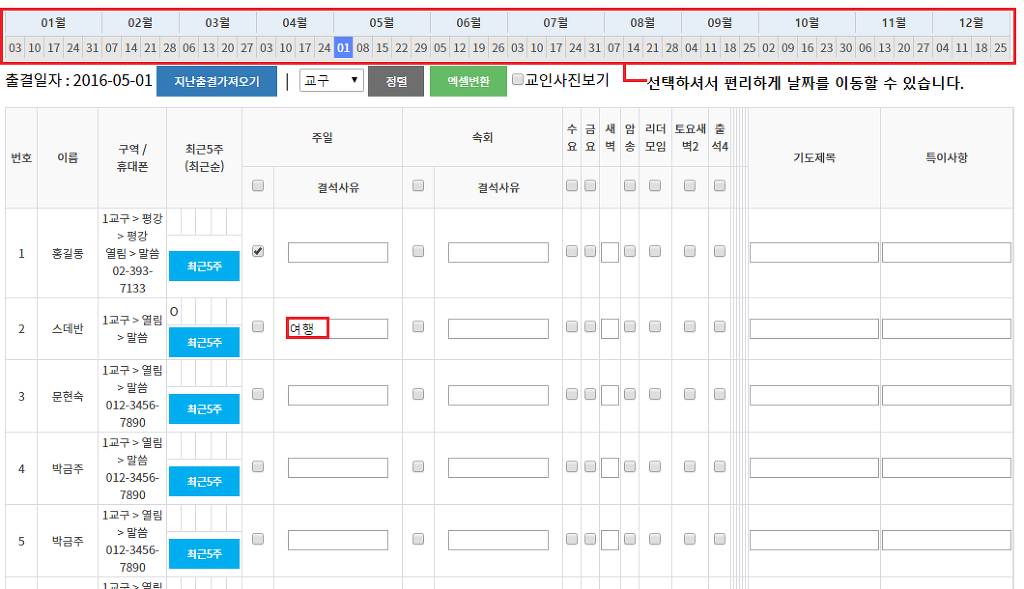
Task: Check 홍길동's 속회 attendance checkbox
Action: [418, 251]
